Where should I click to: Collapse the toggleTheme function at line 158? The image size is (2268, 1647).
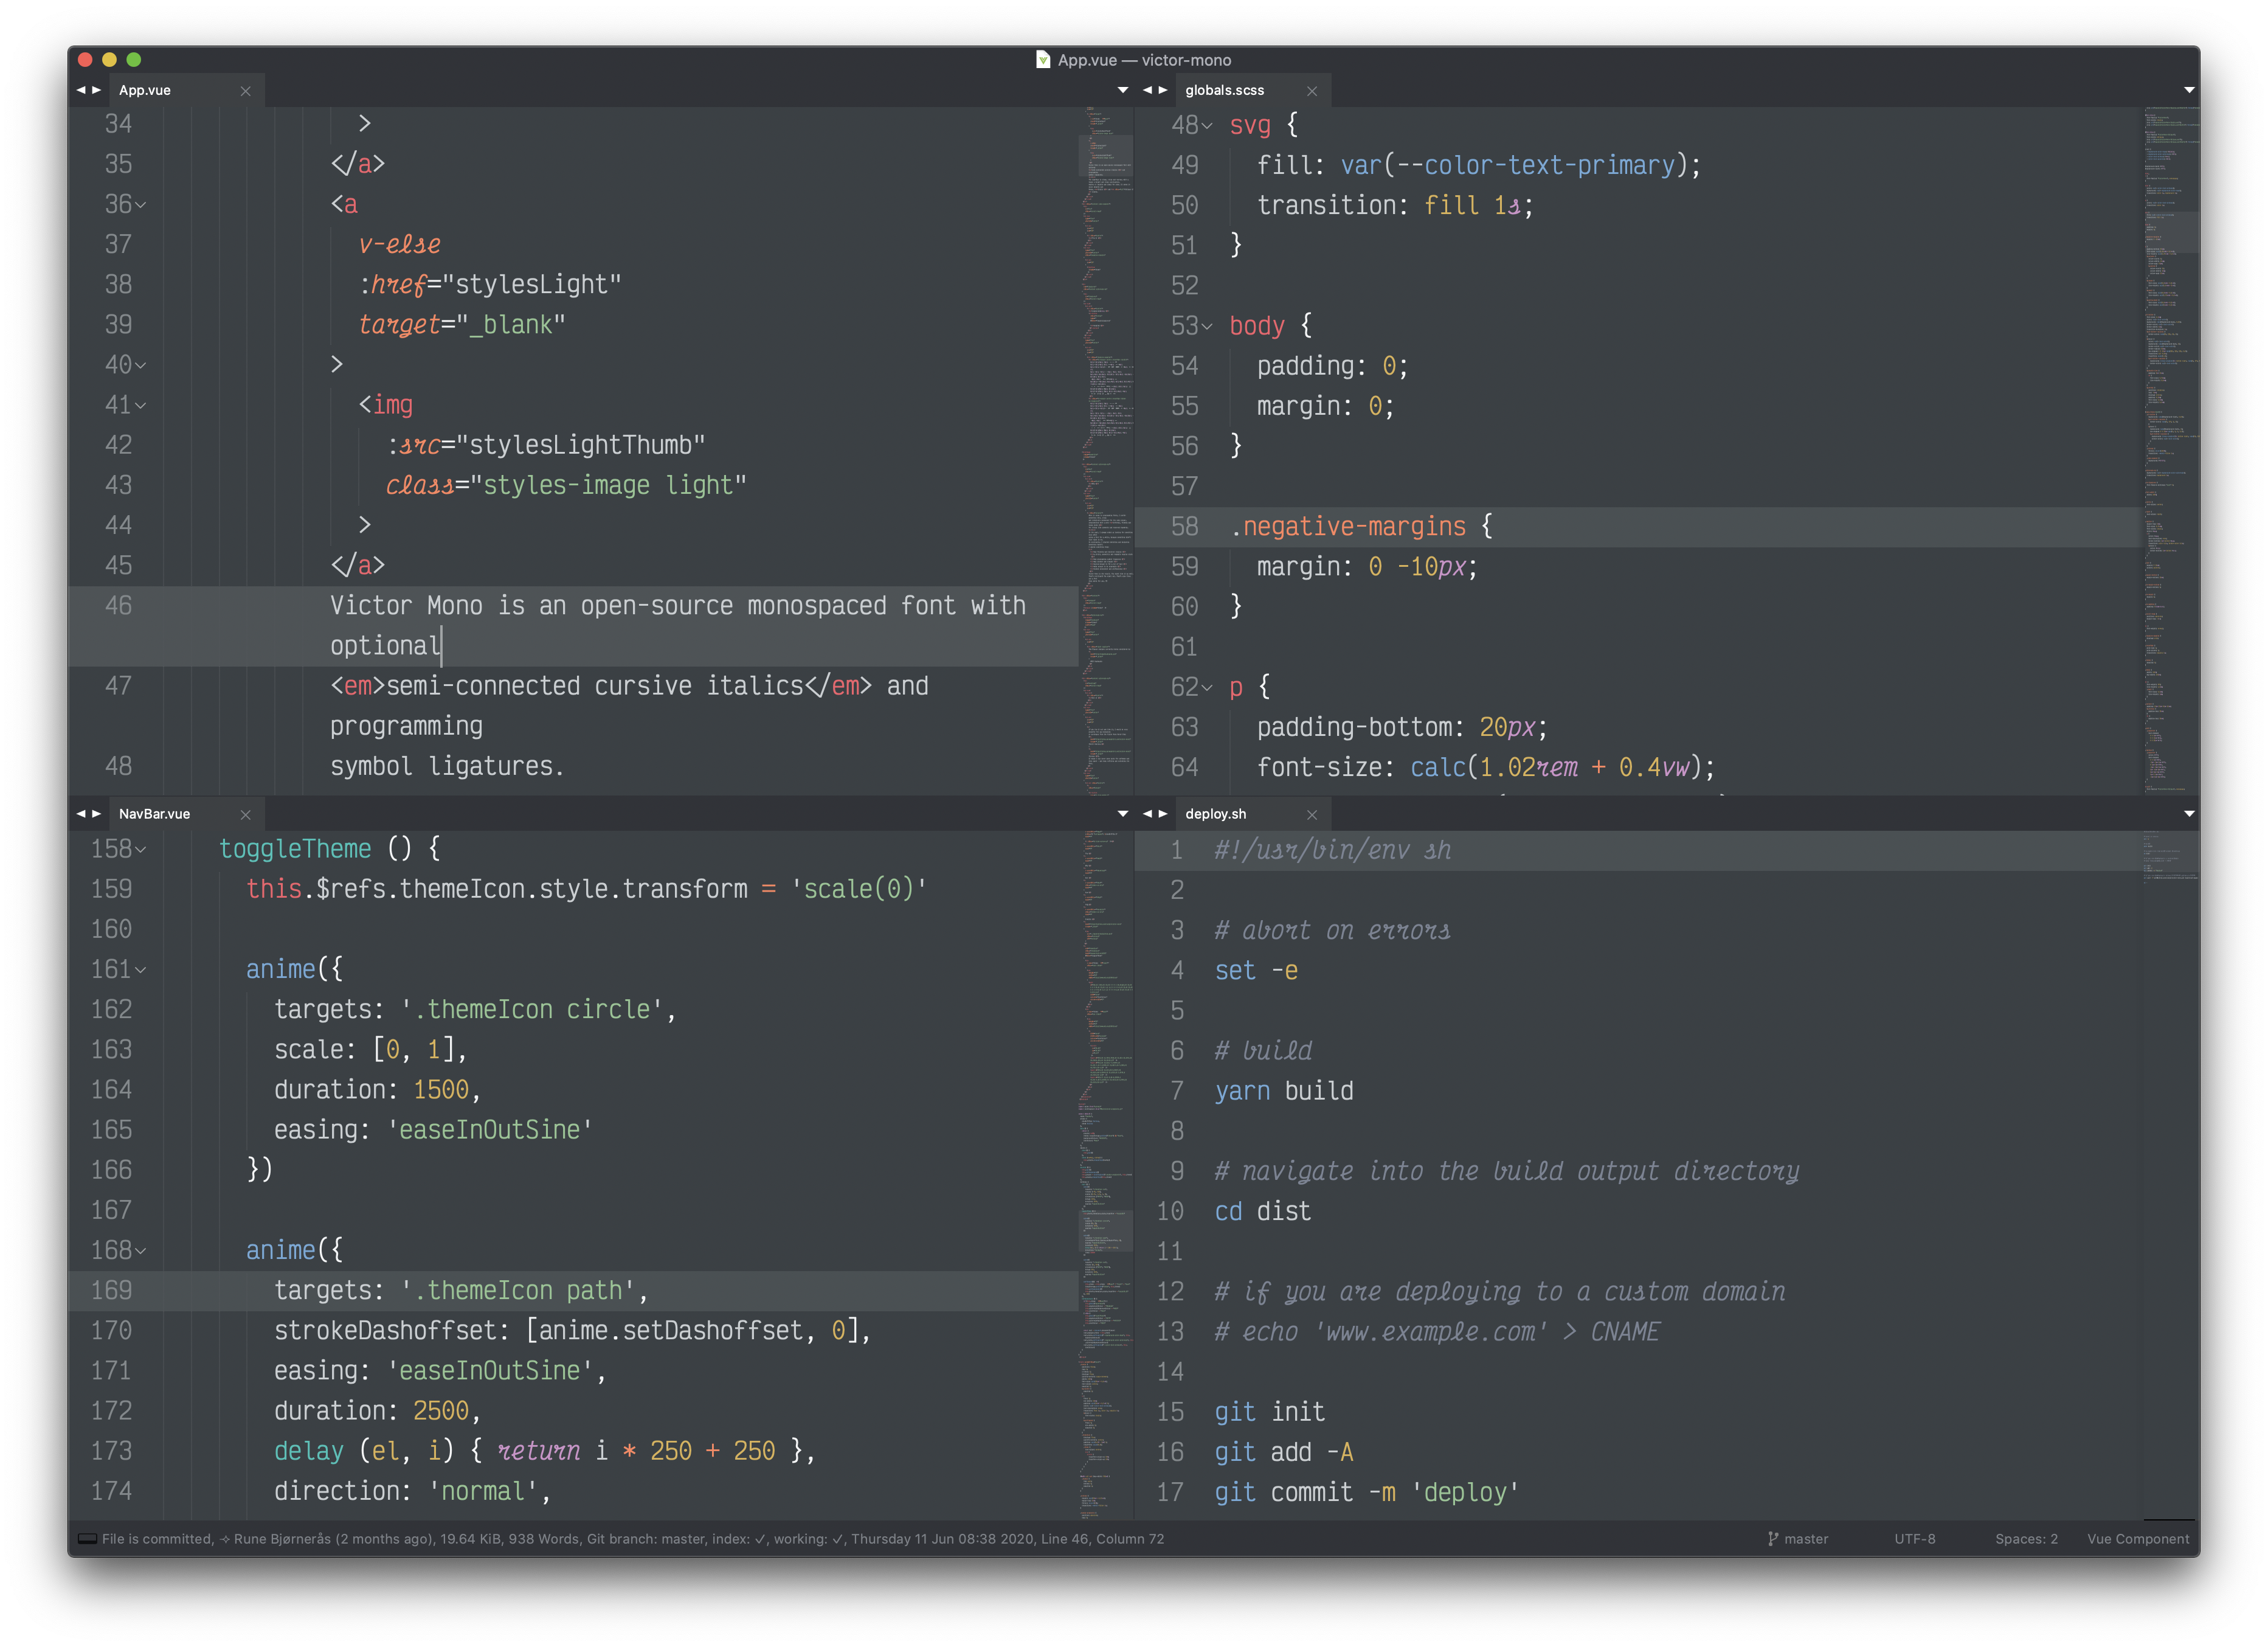(141, 850)
